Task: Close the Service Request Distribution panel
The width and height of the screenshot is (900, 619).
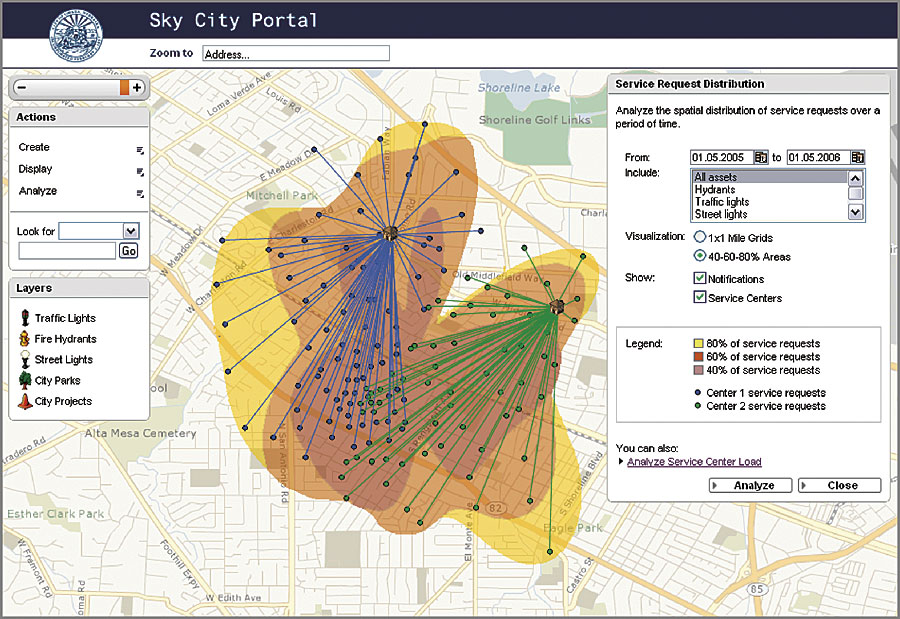Action: (x=840, y=485)
